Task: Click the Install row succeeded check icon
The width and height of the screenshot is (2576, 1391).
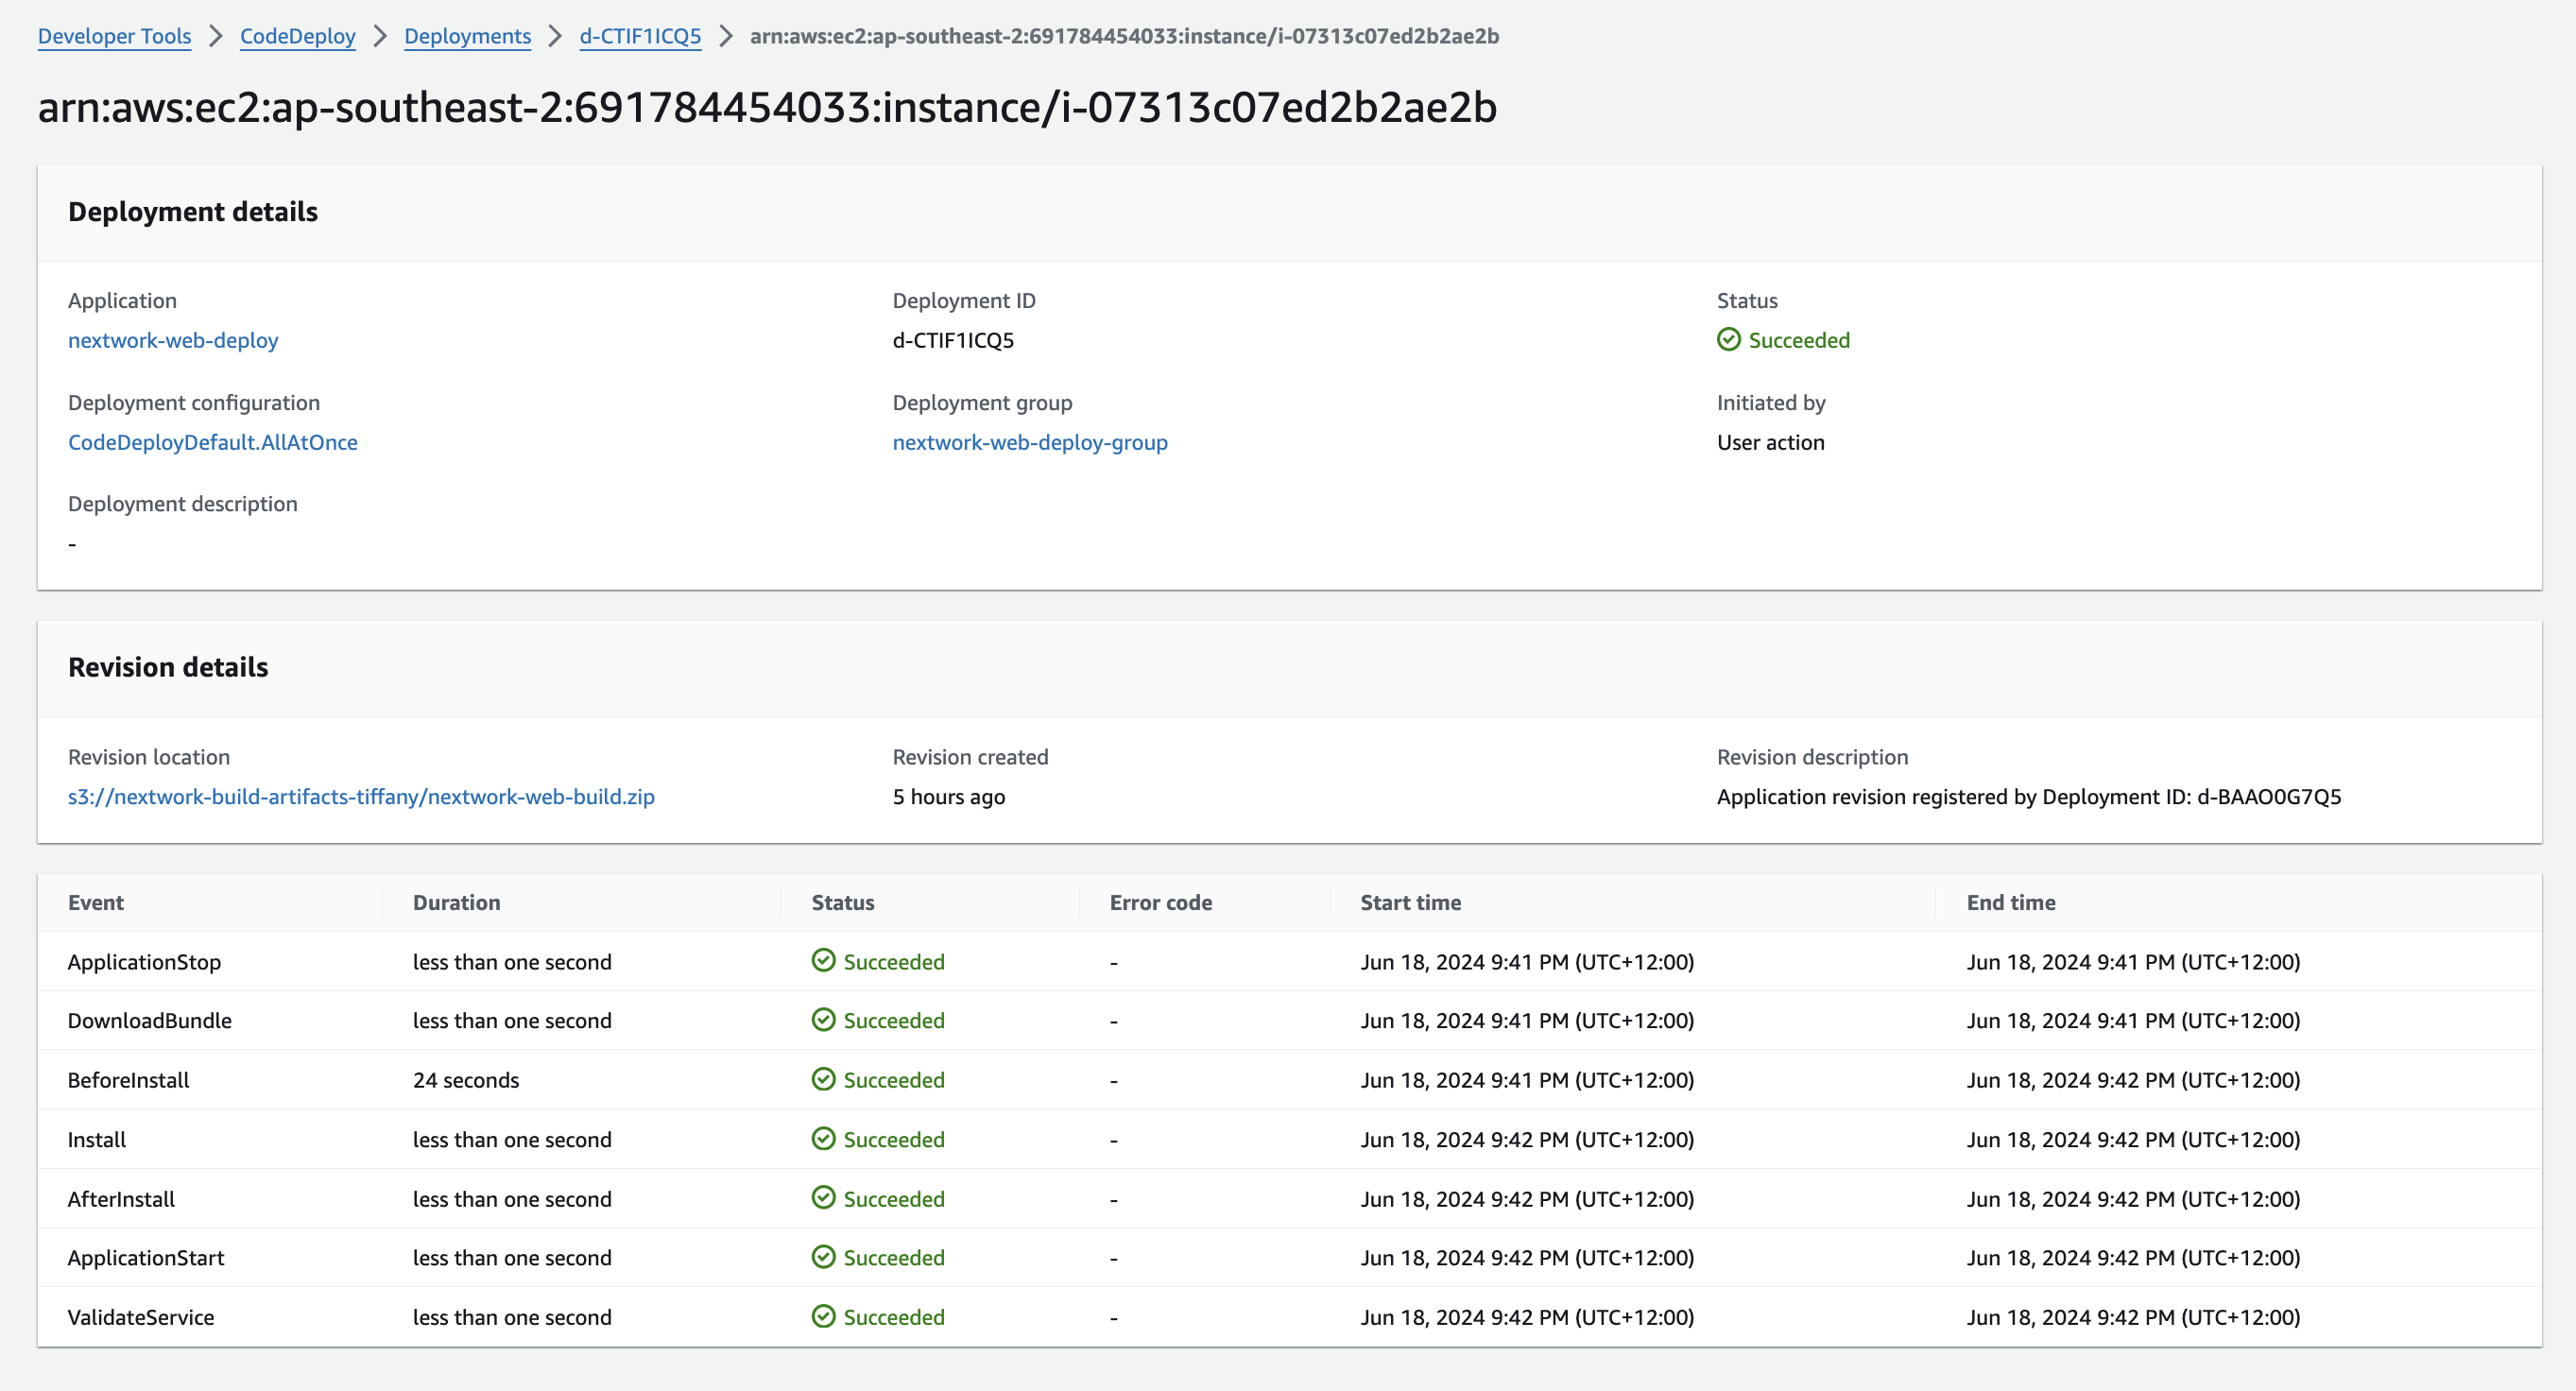Action: point(823,1139)
